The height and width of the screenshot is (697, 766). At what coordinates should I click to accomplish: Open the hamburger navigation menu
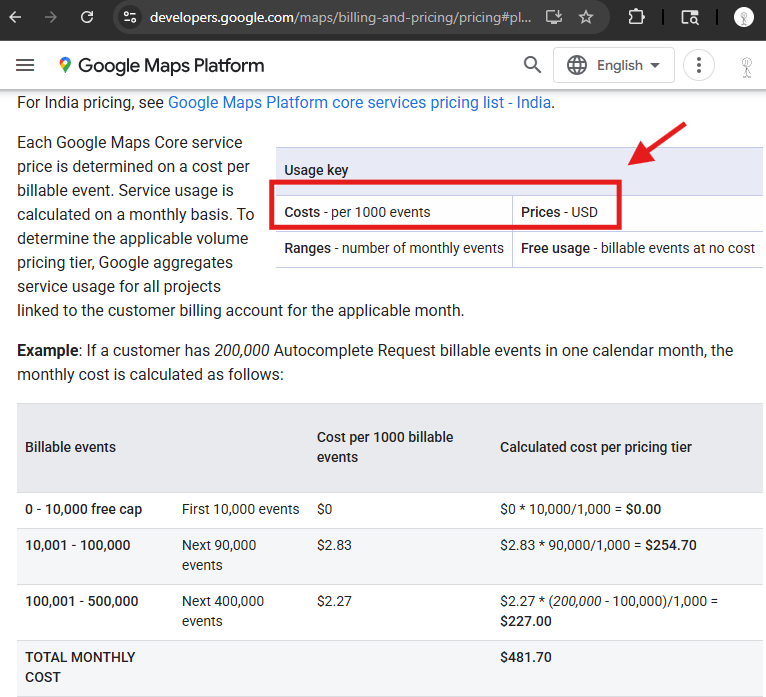[25, 65]
